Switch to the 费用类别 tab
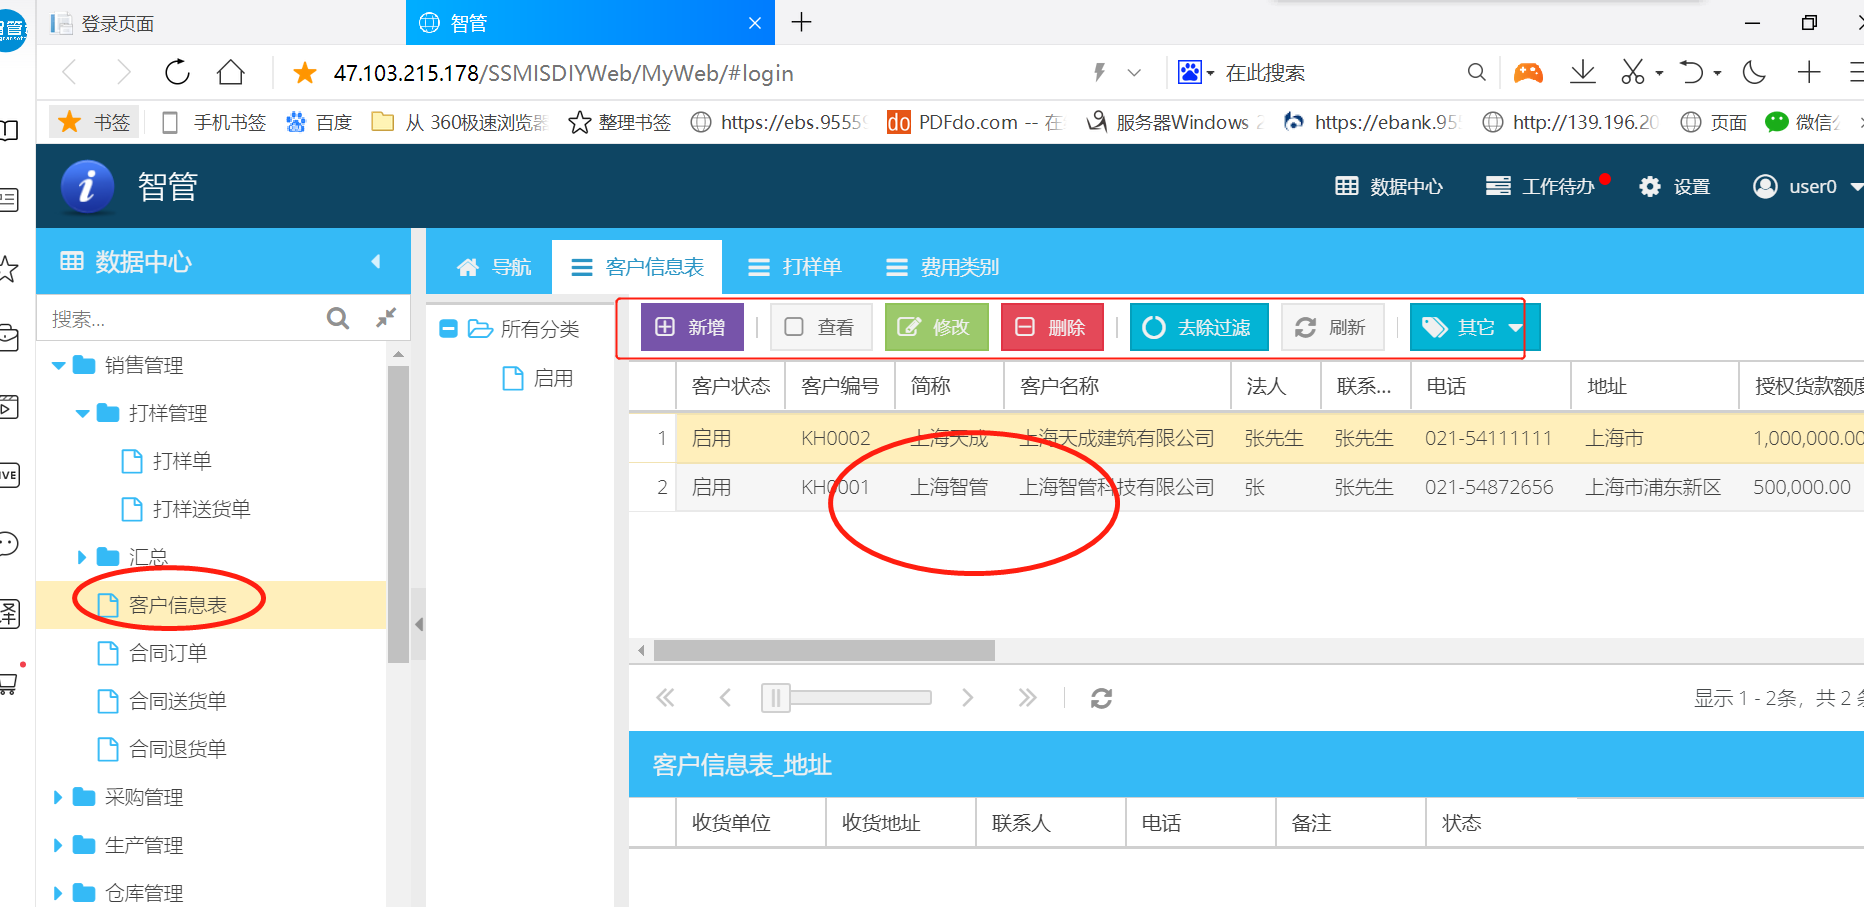Image resolution: width=1864 pixels, height=907 pixels. click(943, 267)
